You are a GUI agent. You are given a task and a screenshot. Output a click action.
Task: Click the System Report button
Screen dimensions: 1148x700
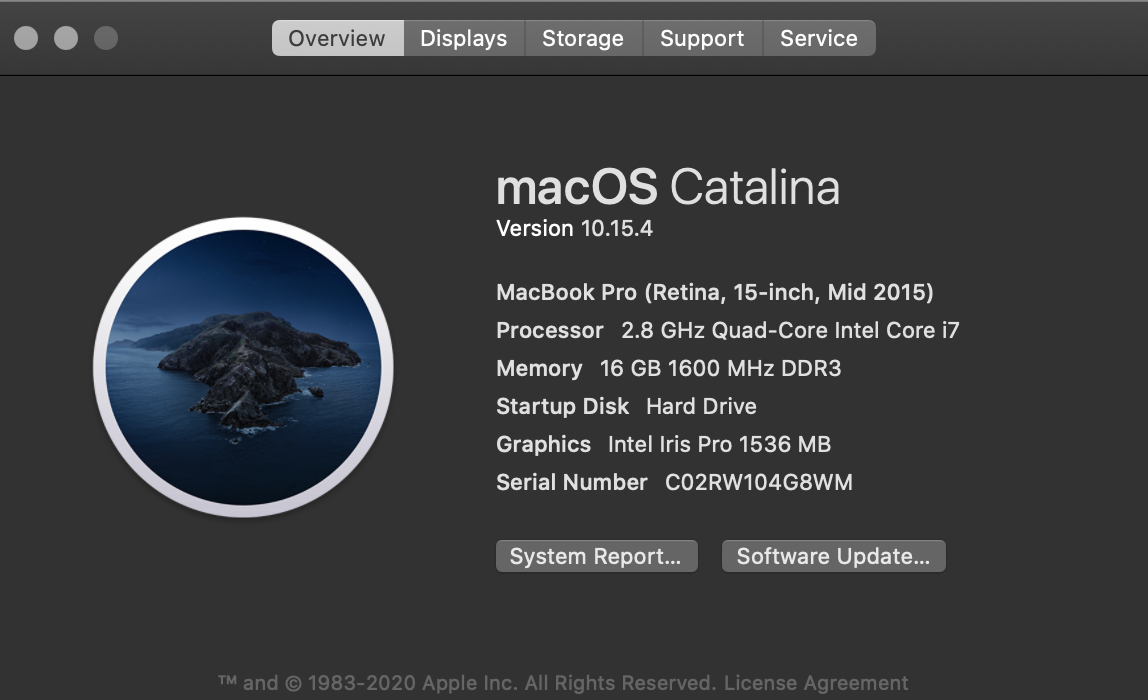tap(596, 556)
